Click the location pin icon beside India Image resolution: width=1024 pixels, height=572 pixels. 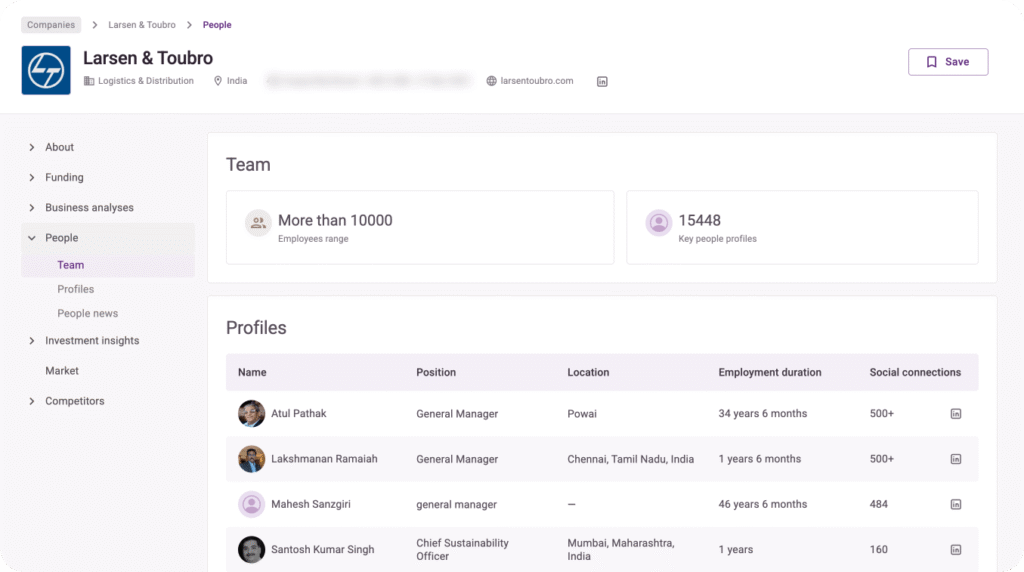point(218,81)
